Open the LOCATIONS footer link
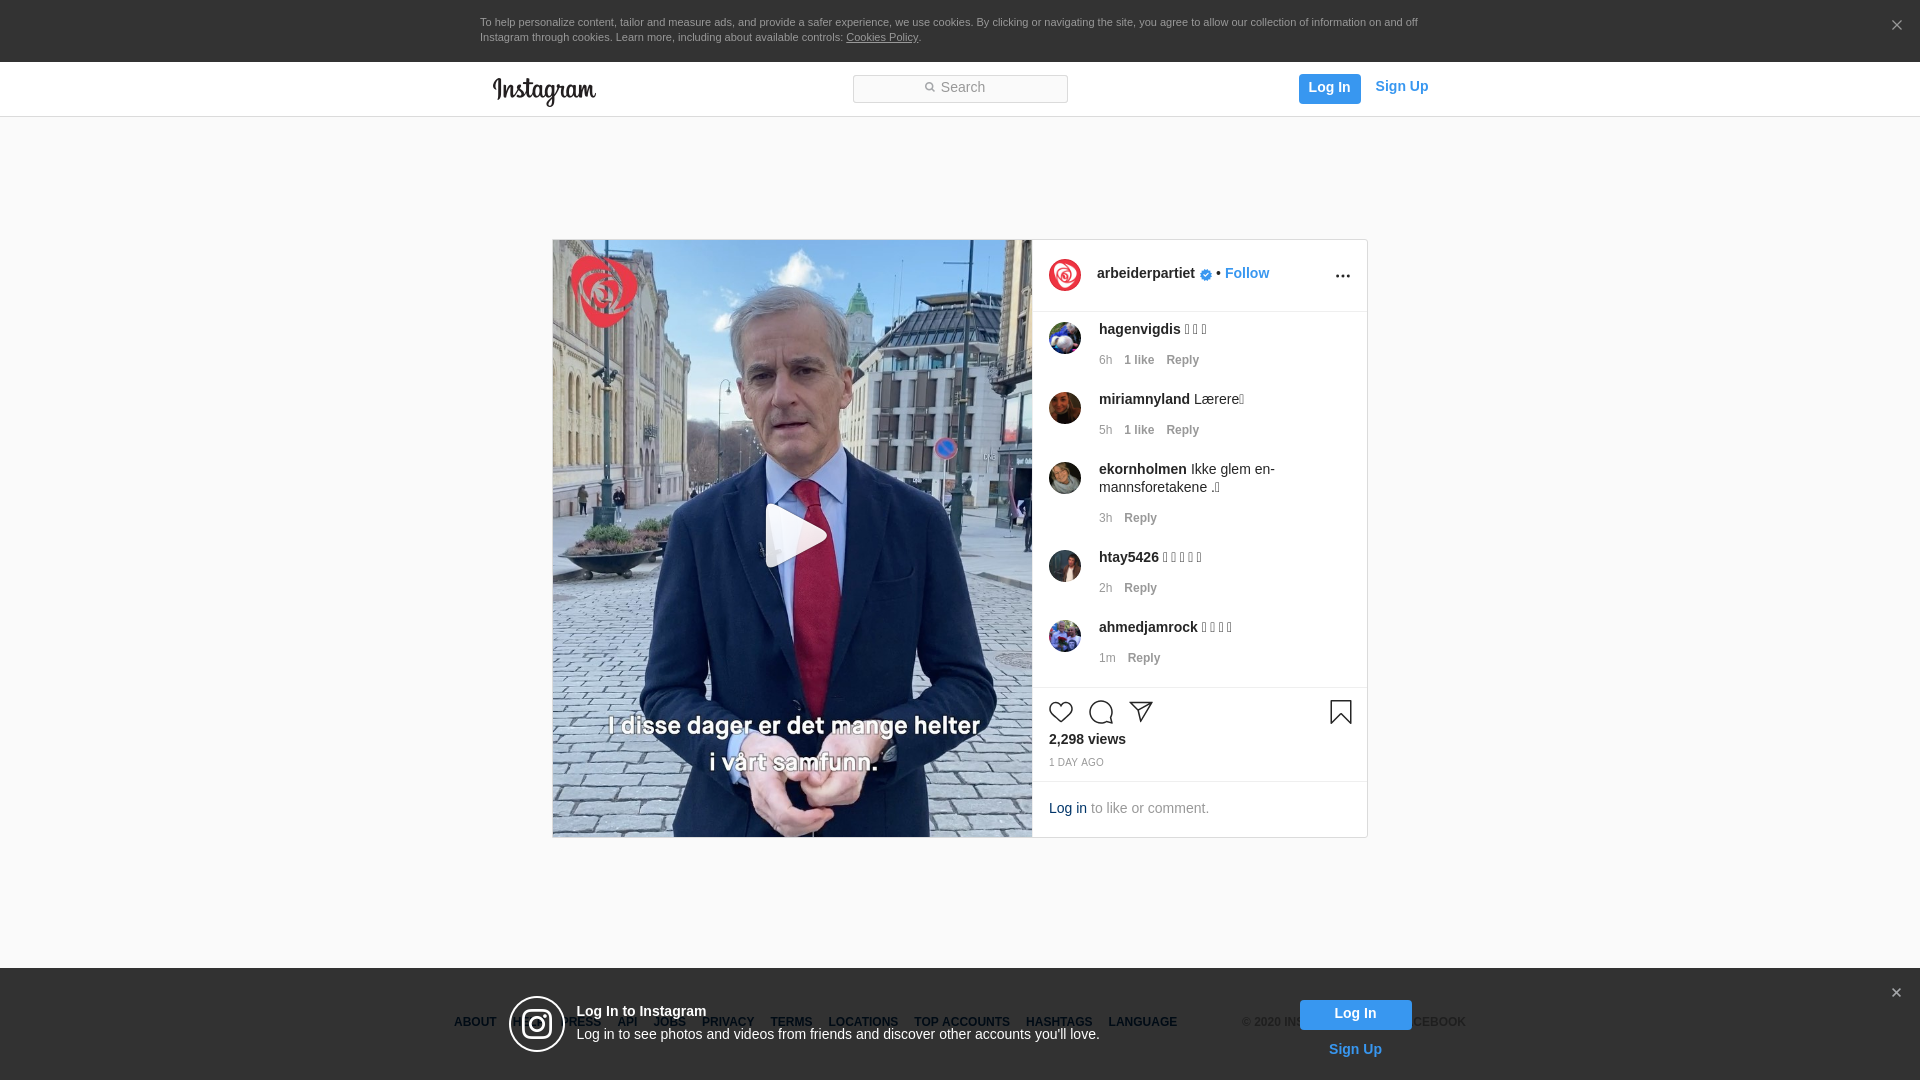Image resolution: width=1920 pixels, height=1080 pixels. point(863,1022)
